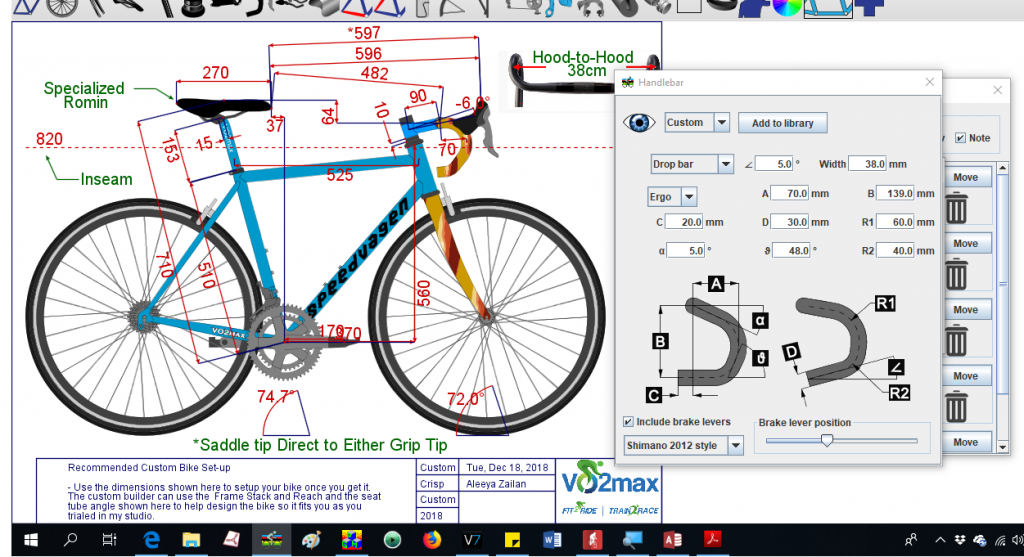Screen dimensions: 1024x557
Task: Open Sticky Notes from taskbar
Action: 512,540
